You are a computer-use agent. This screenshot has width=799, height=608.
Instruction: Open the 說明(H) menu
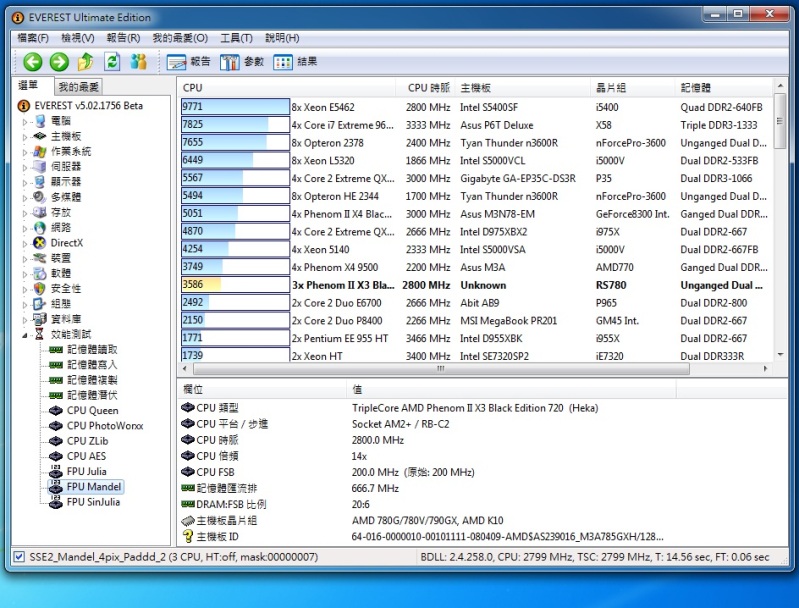[x=282, y=38]
